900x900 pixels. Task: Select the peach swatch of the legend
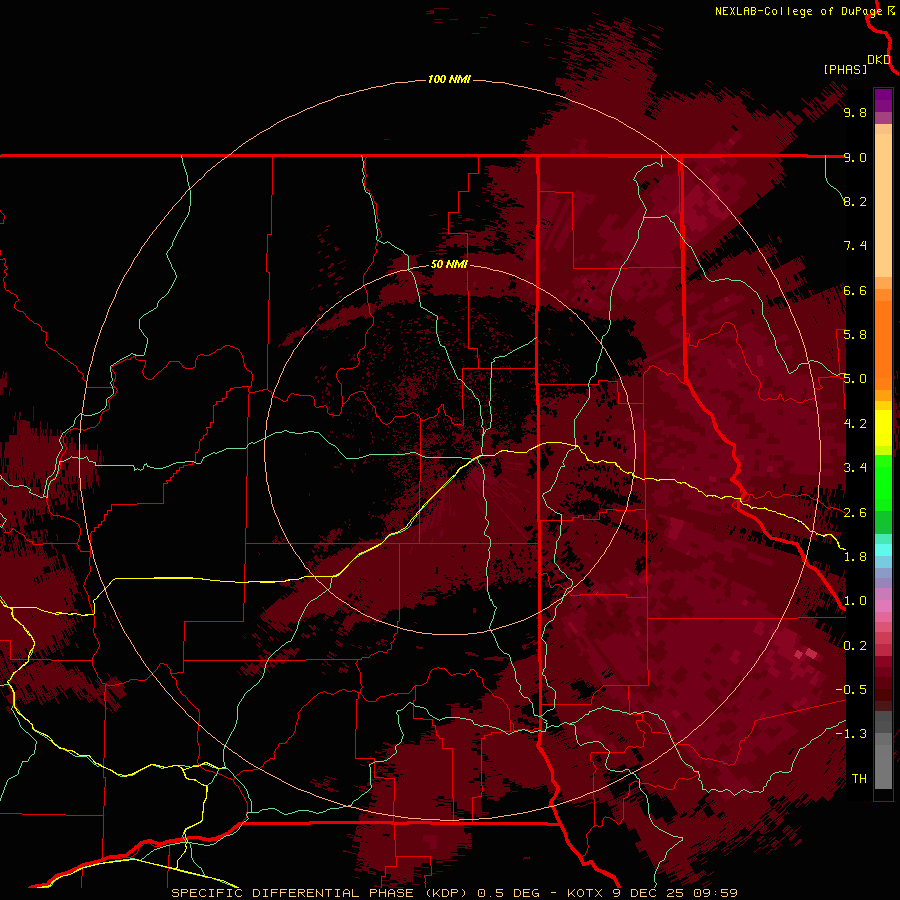[883, 205]
